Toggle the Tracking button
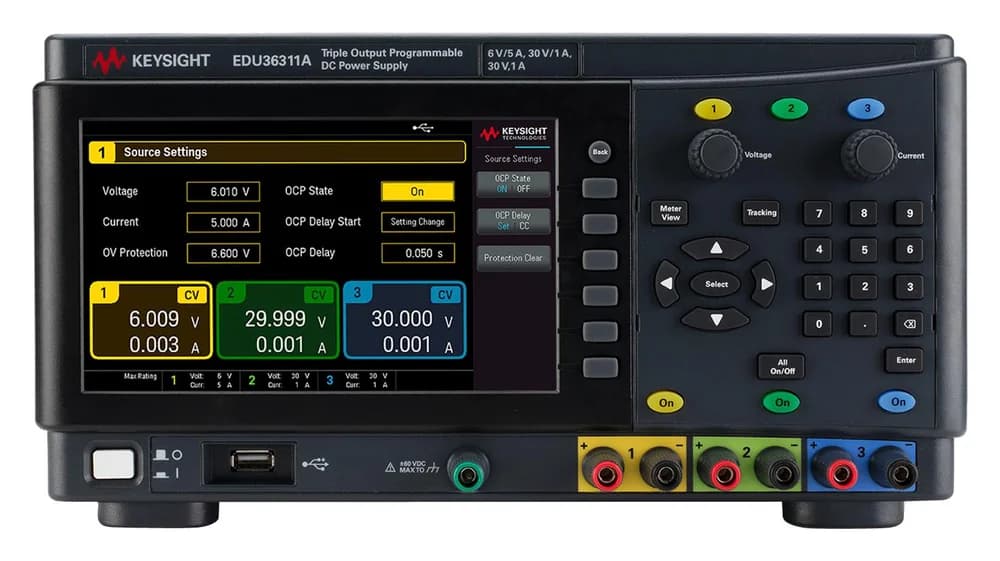The image size is (1000, 561). (x=761, y=213)
